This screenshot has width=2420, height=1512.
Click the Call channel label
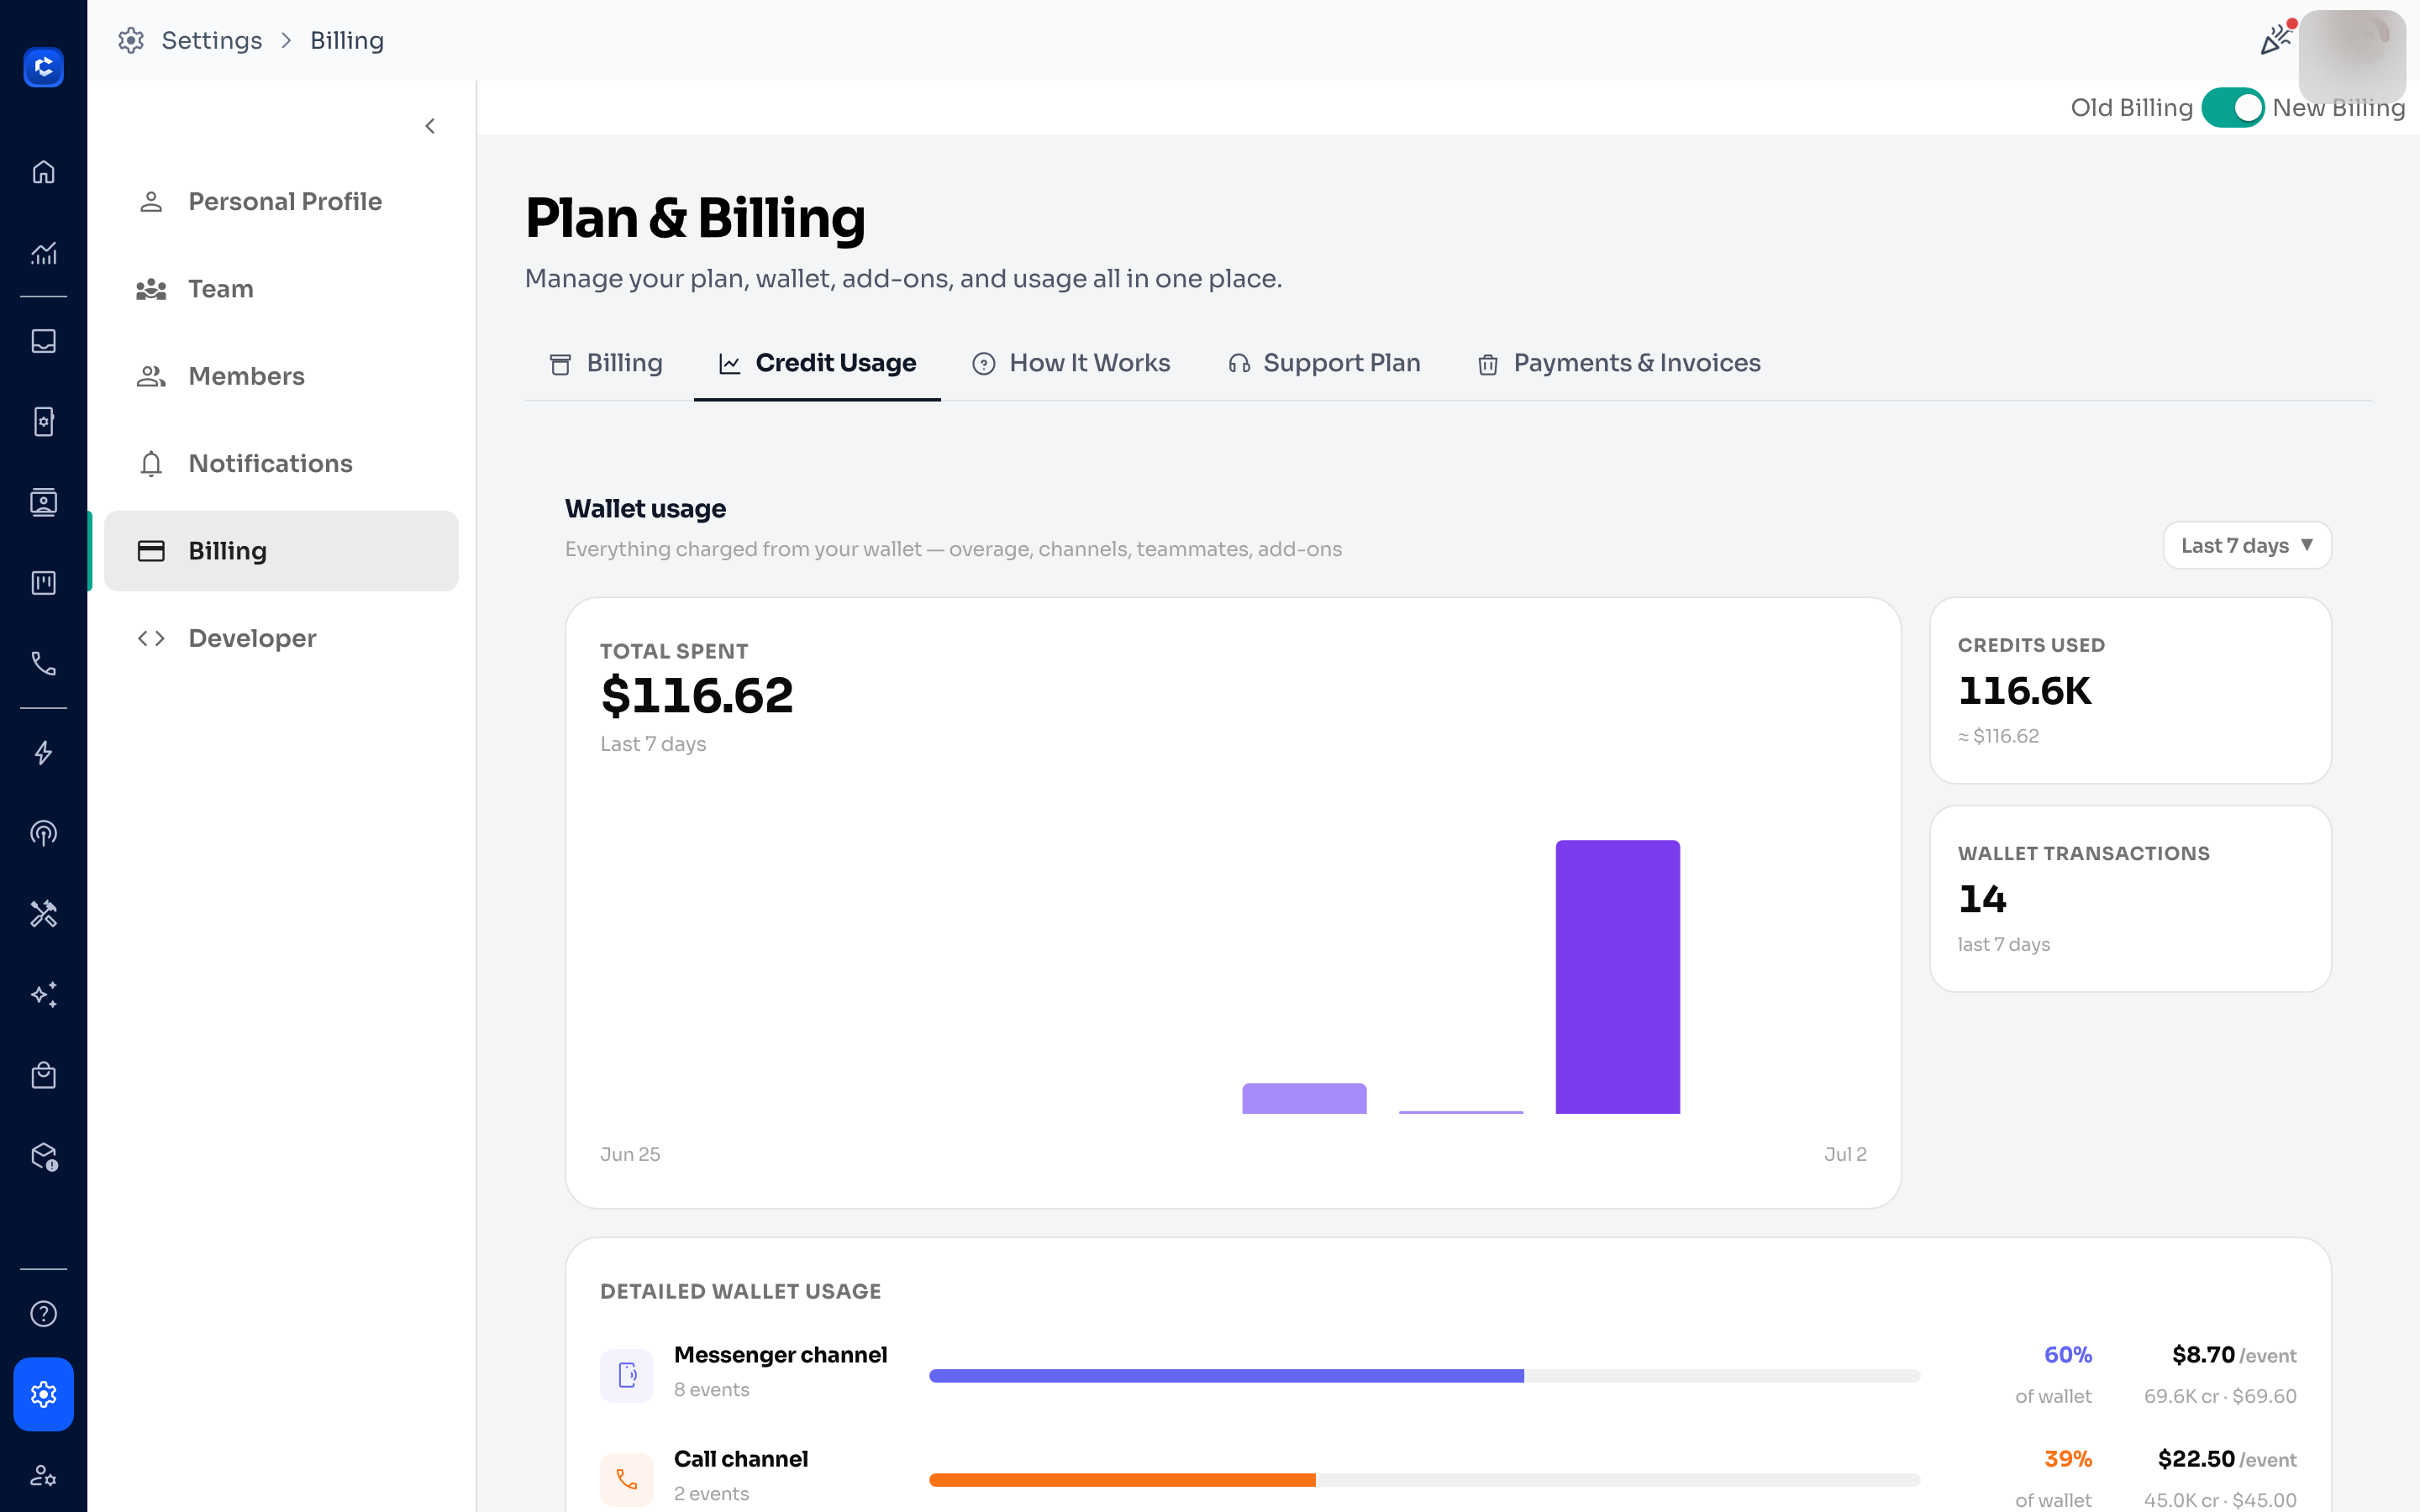741,1459
